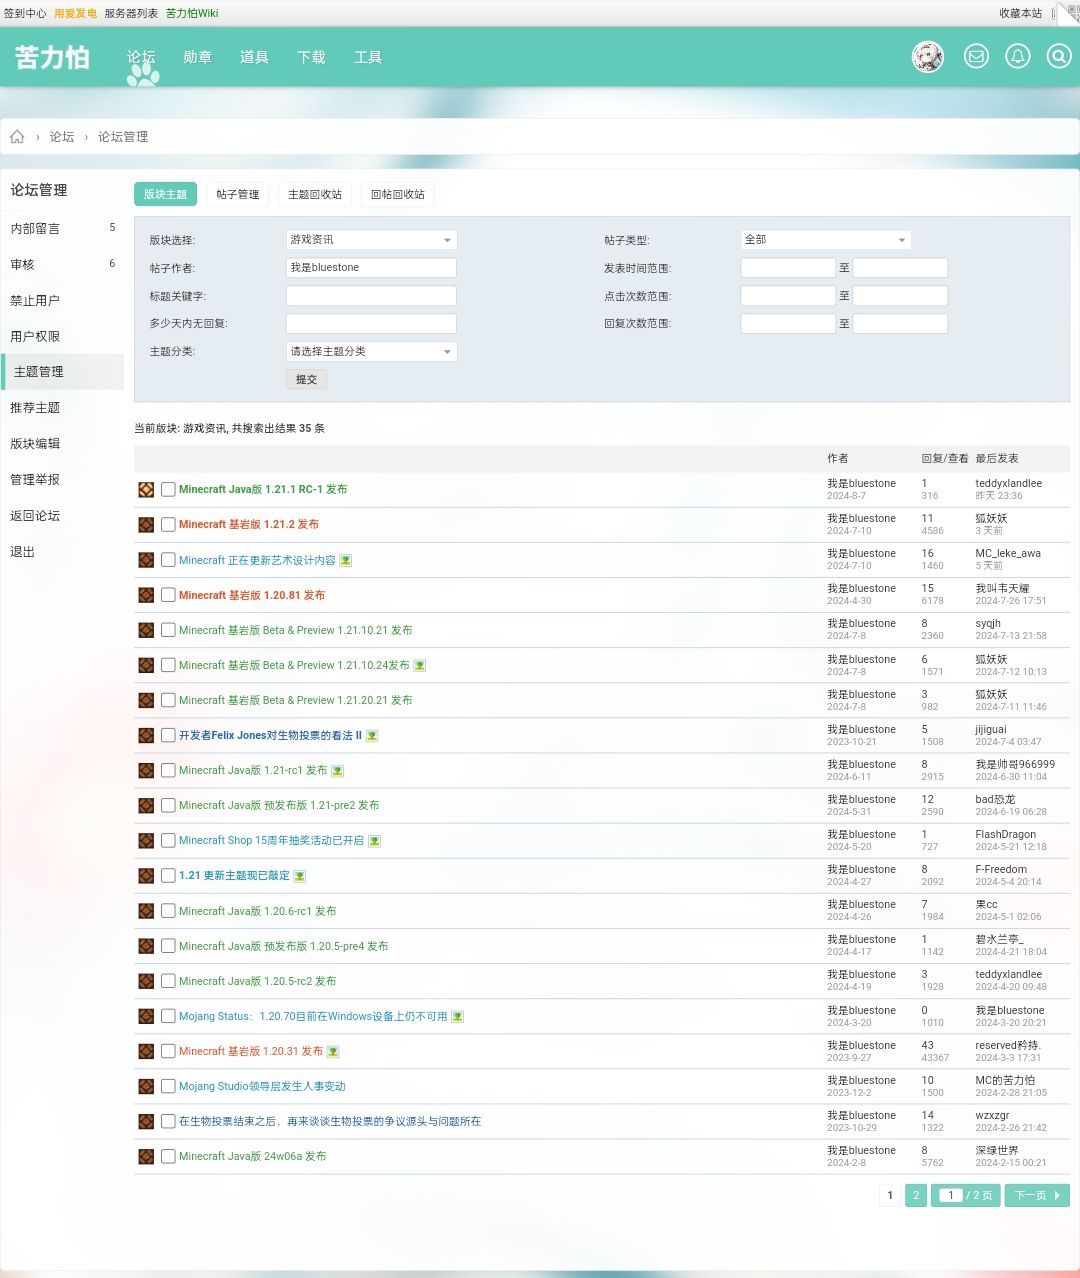
Task: Open the user avatar profile
Action: click(x=928, y=57)
